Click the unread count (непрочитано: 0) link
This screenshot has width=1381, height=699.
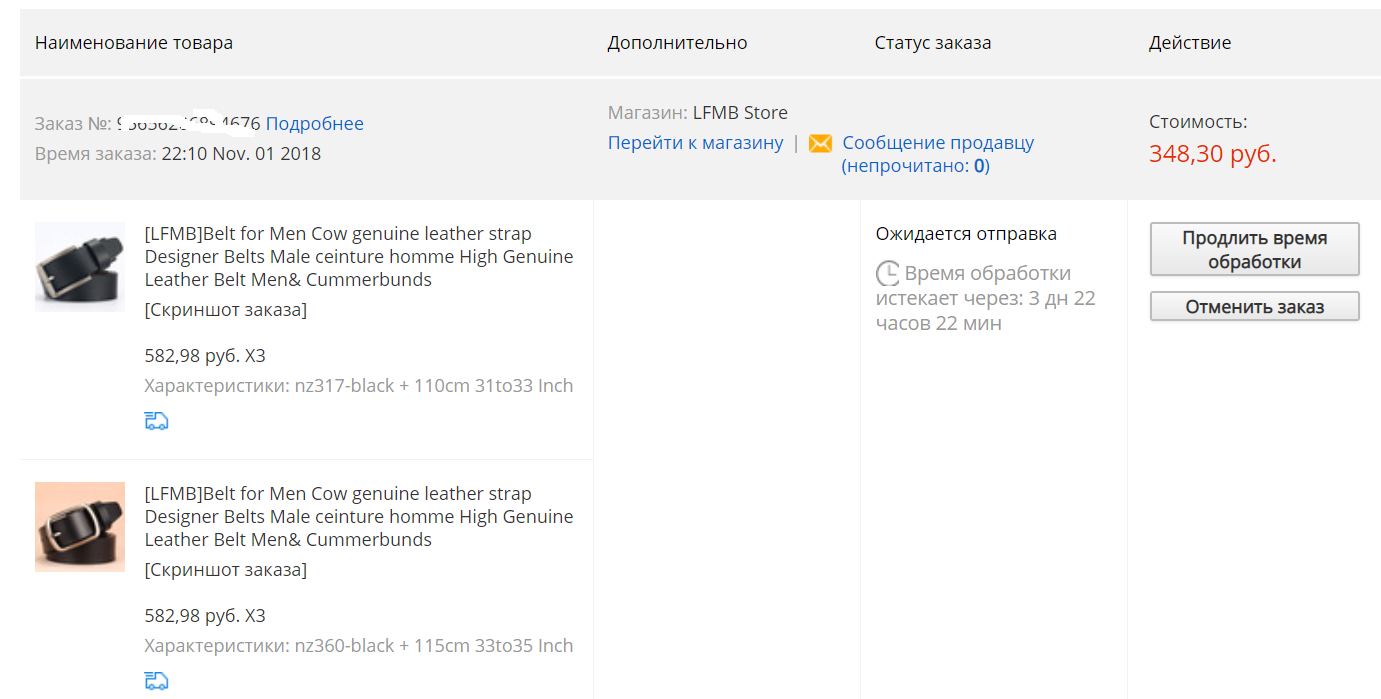(x=915, y=166)
